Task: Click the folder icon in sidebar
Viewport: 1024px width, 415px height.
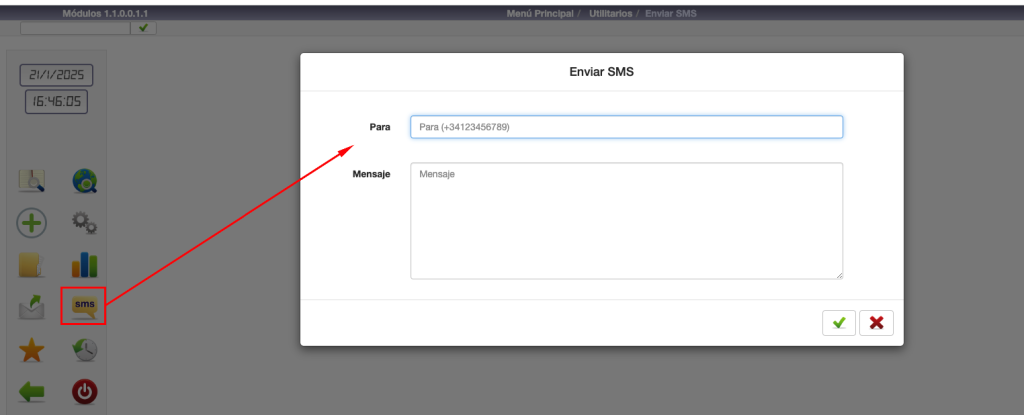Action: [32, 264]
